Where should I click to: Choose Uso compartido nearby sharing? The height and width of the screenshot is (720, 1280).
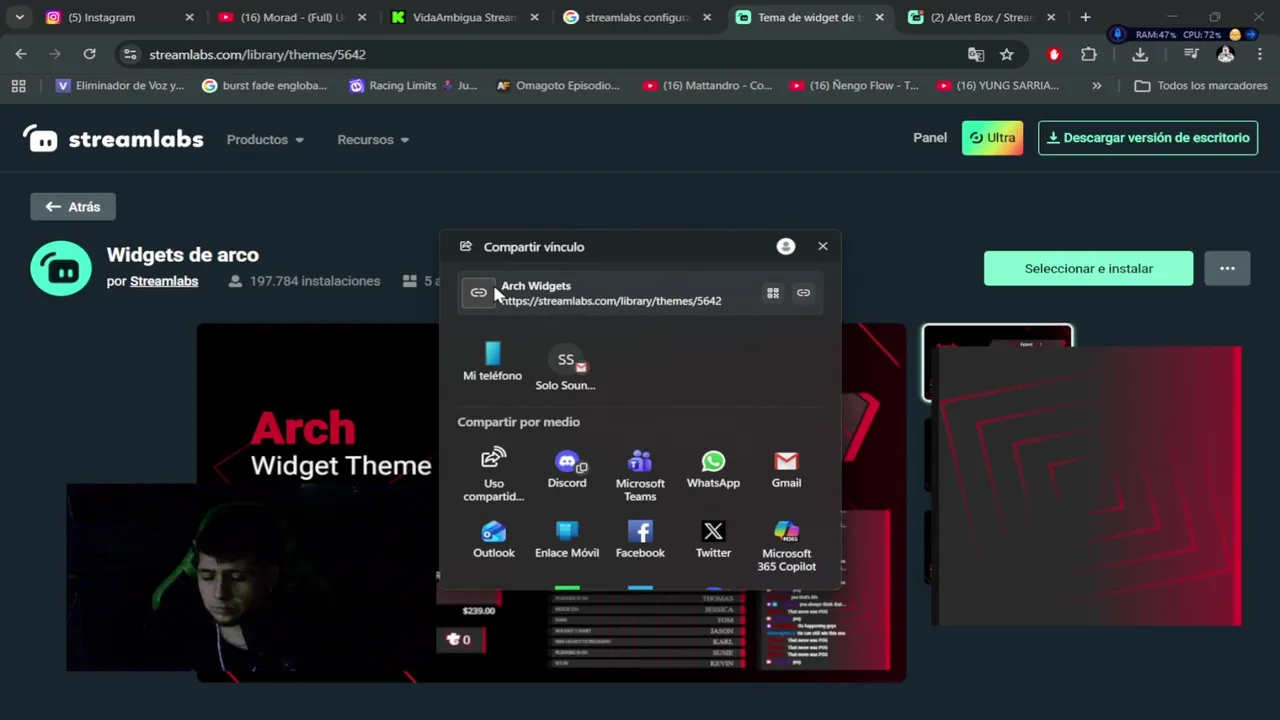[x=494, y=475]
